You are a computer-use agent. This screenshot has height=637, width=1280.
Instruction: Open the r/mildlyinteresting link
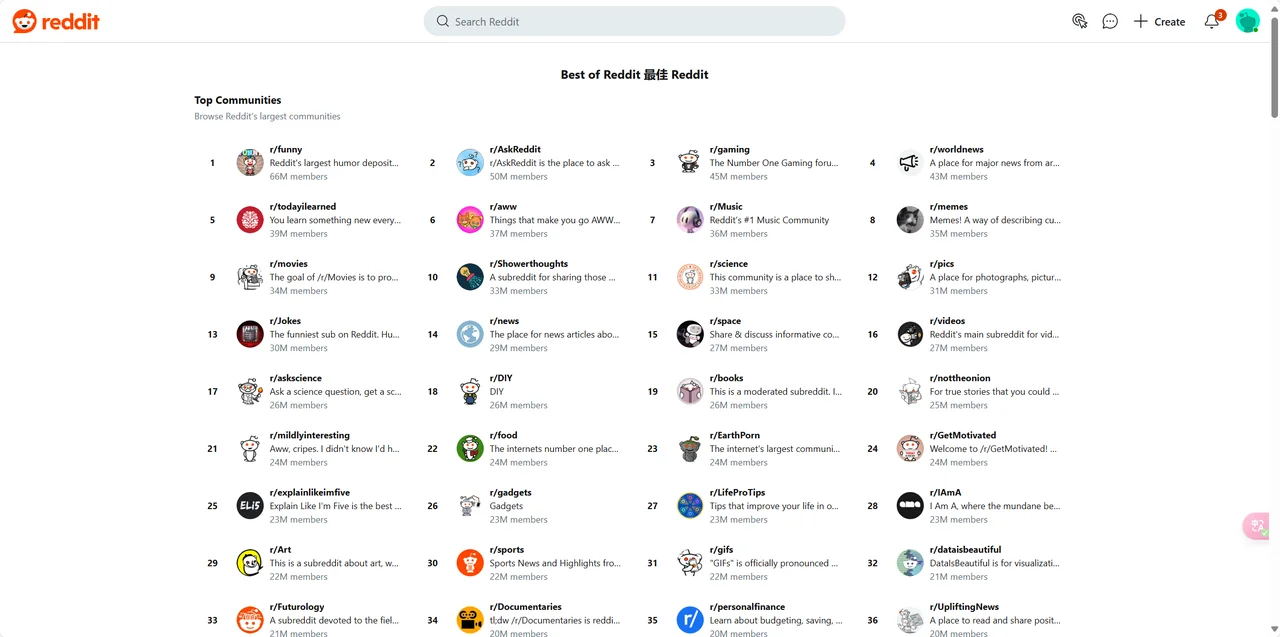310,435
